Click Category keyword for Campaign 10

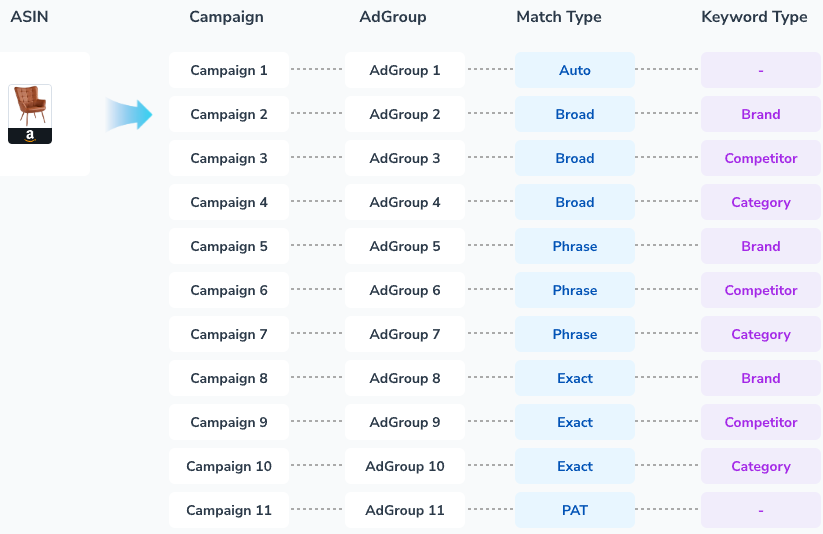click(x=761, y=467)
